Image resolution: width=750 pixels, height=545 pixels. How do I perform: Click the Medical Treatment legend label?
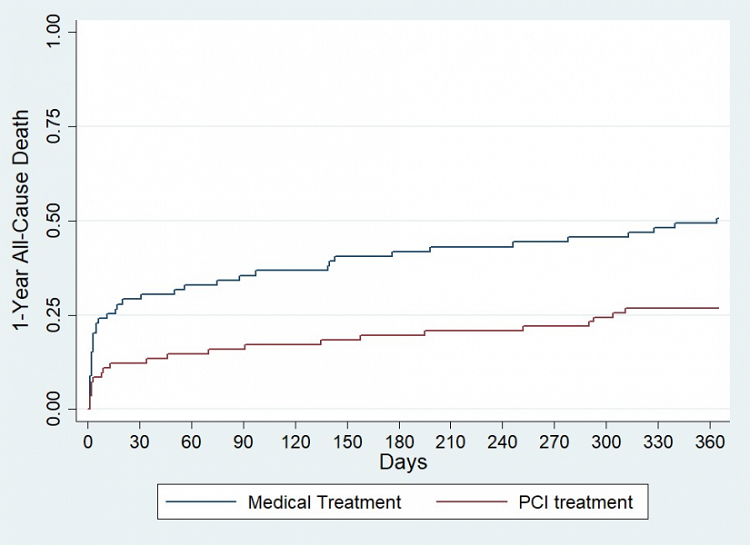(324, 502)
